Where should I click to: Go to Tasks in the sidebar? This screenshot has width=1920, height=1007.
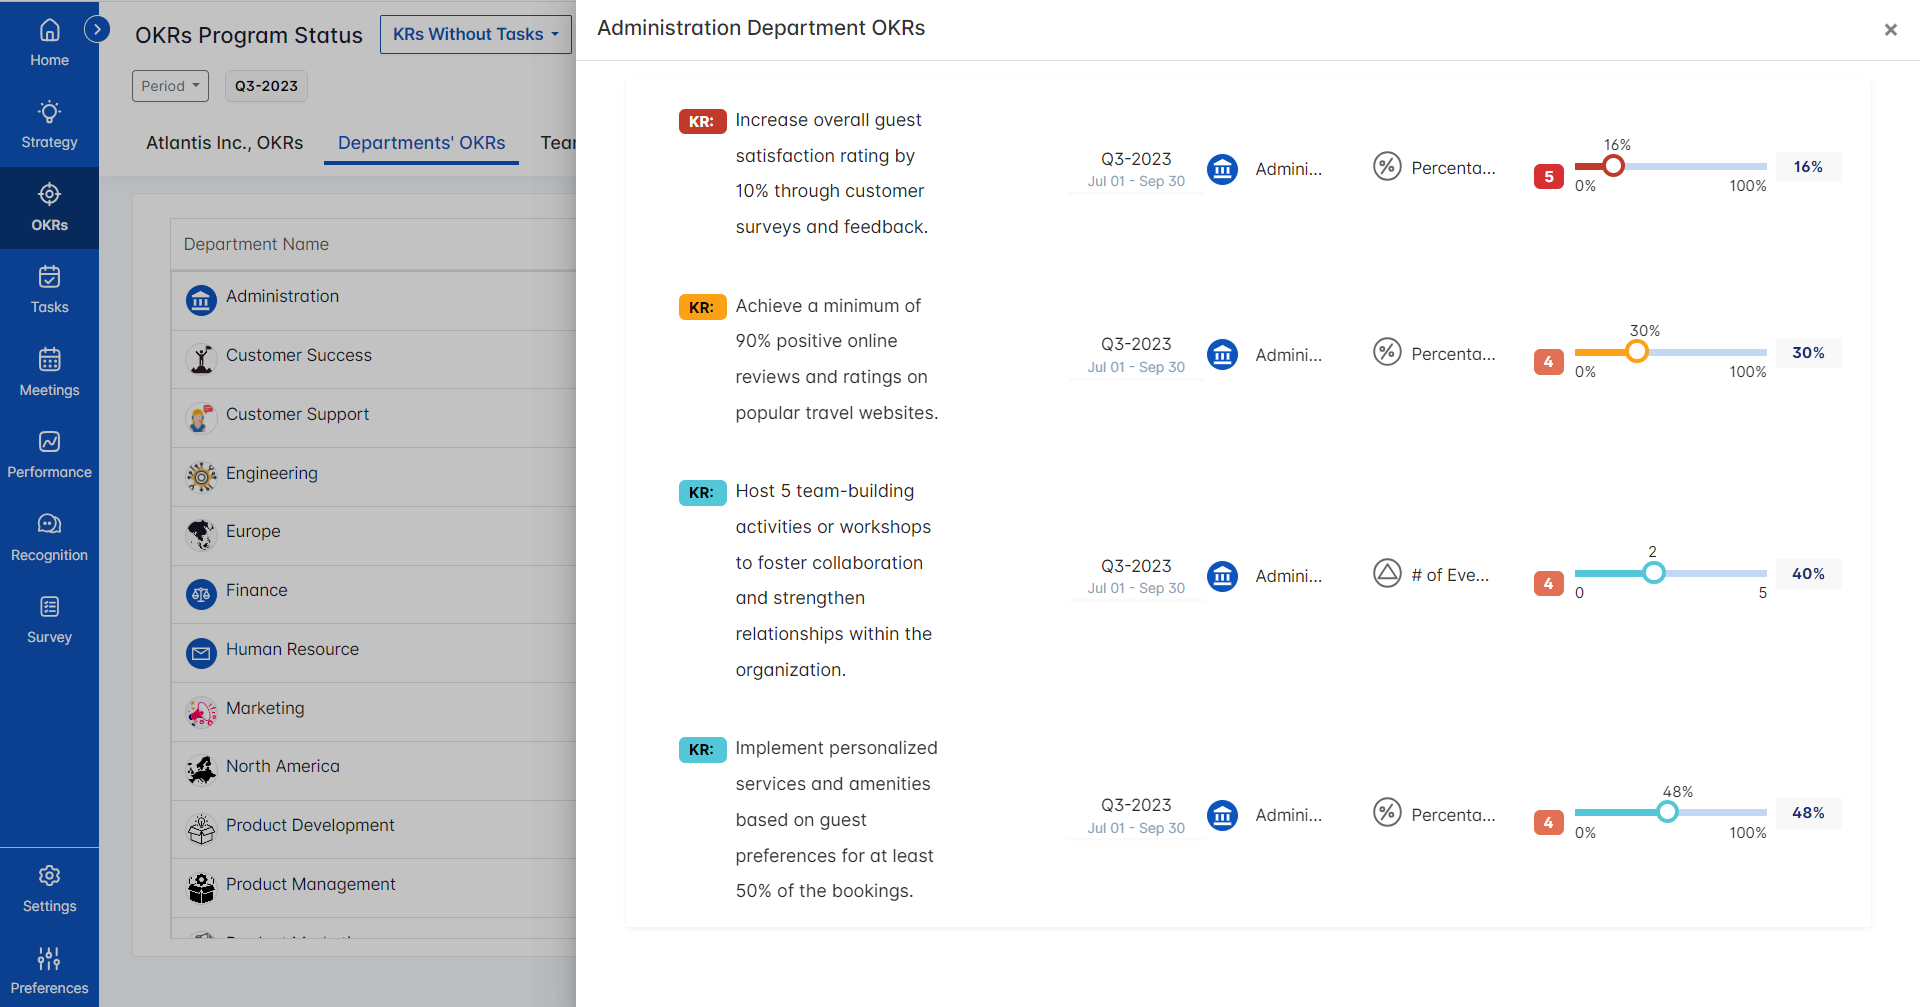click(49, 290)
